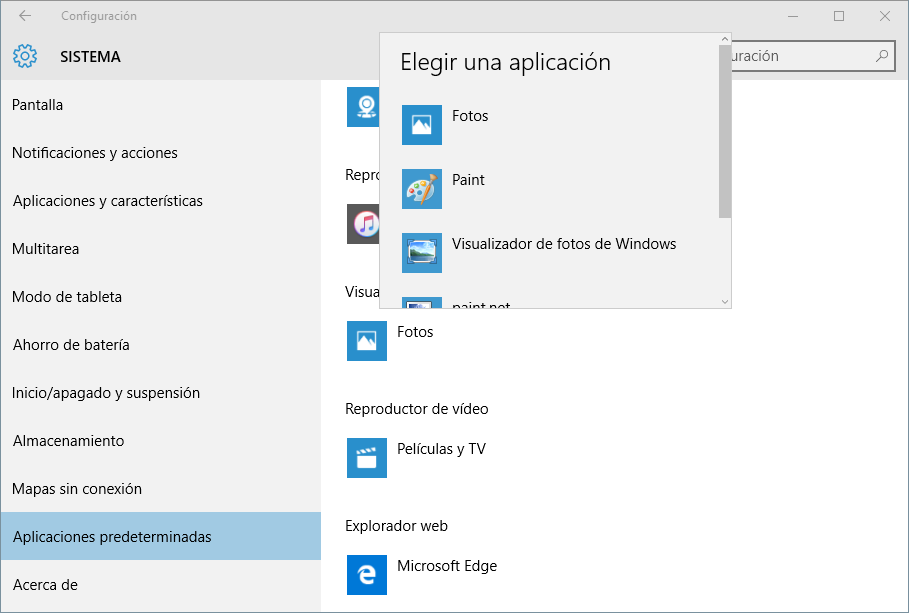
Task: Click the Sistema settings gear icon
Action: click(x=25, y=56)
